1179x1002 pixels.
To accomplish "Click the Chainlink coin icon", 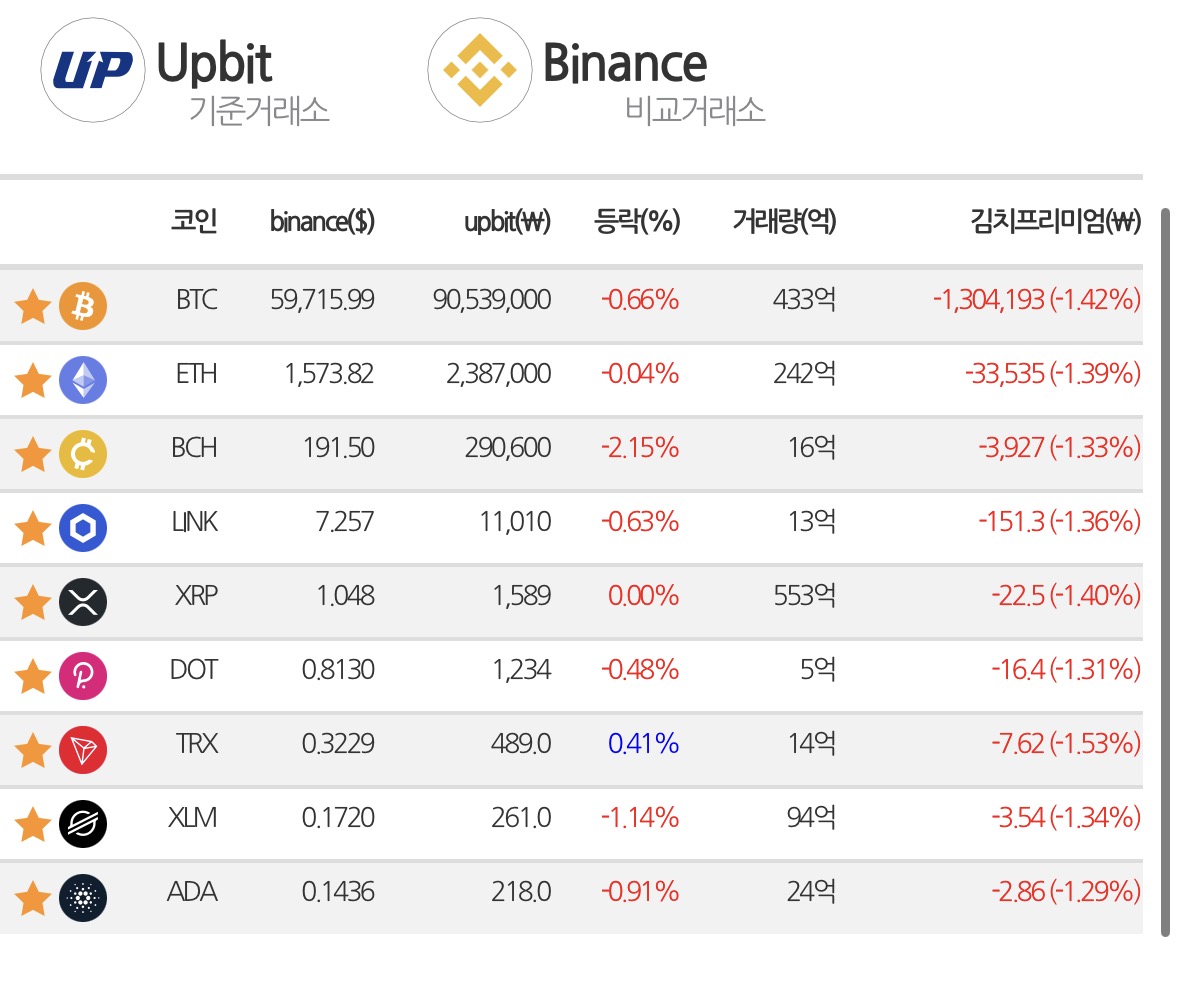I will tap(83, 528).
